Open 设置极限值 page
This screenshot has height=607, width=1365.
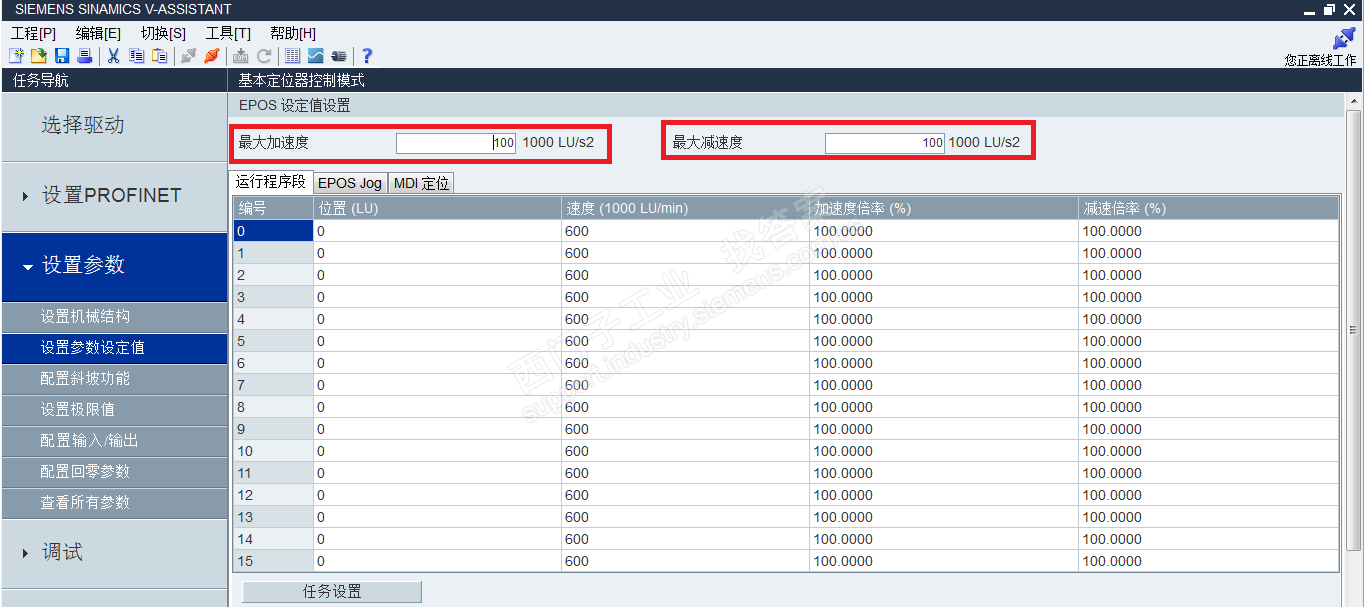click(114, 410)
